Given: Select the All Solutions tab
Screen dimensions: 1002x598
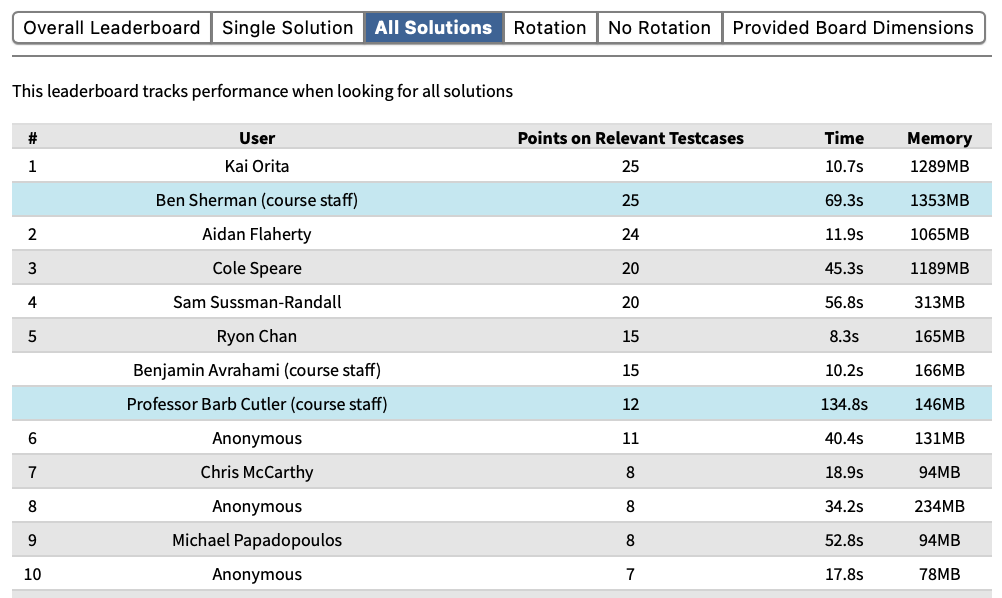Looking at the screenshot, I should pyautogui.click(x=433, y=28).
